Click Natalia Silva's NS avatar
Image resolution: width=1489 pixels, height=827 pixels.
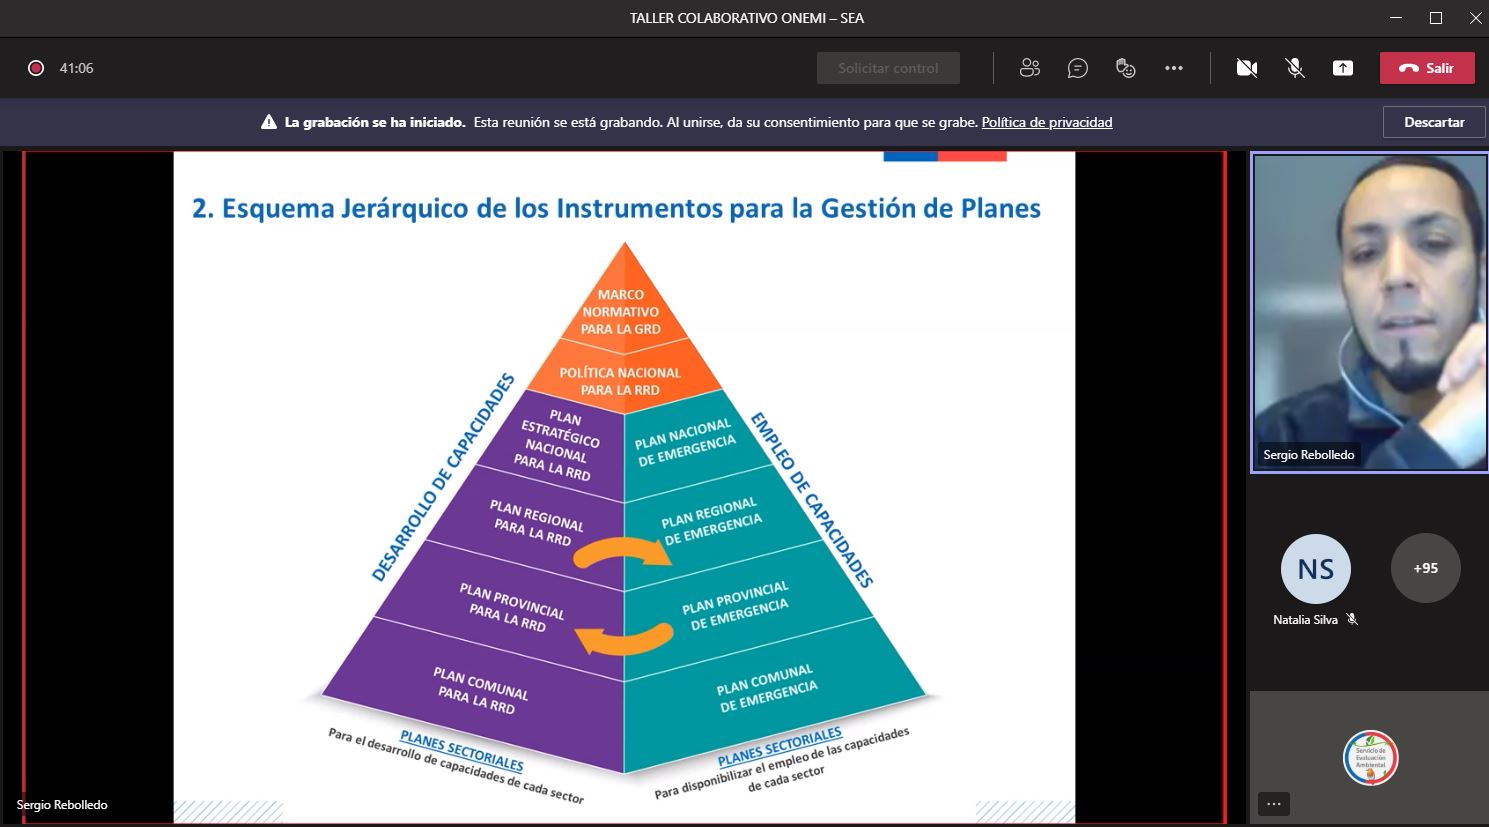[1315, 568]
